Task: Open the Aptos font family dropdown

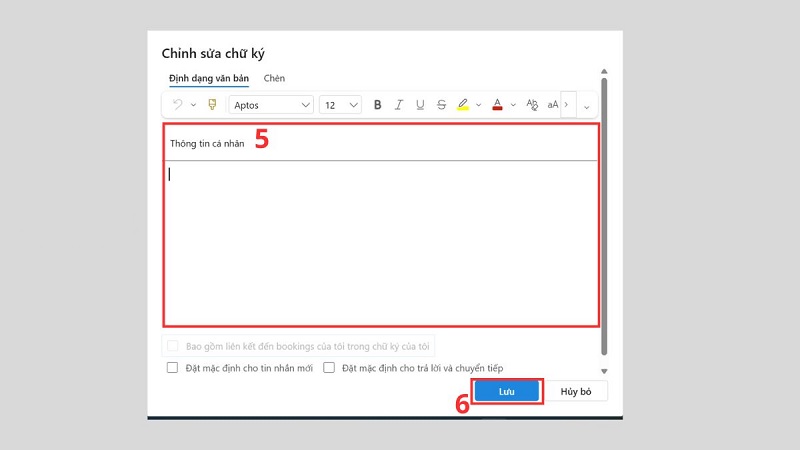Action: coord(271,105)
